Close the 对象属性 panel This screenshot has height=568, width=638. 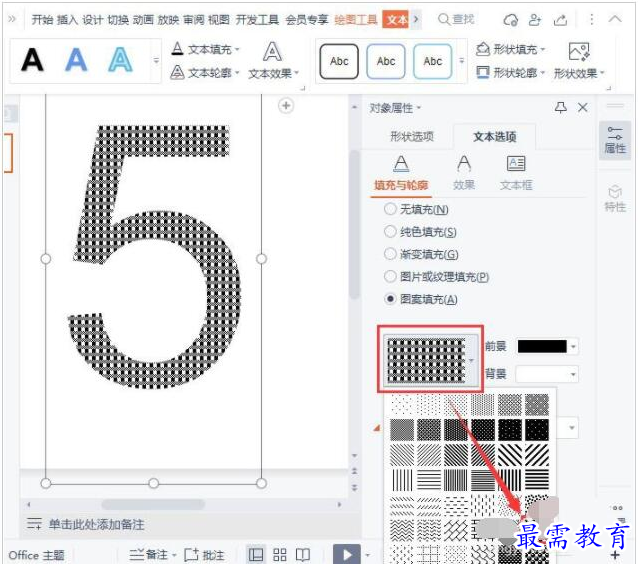(x=583, y=107)
